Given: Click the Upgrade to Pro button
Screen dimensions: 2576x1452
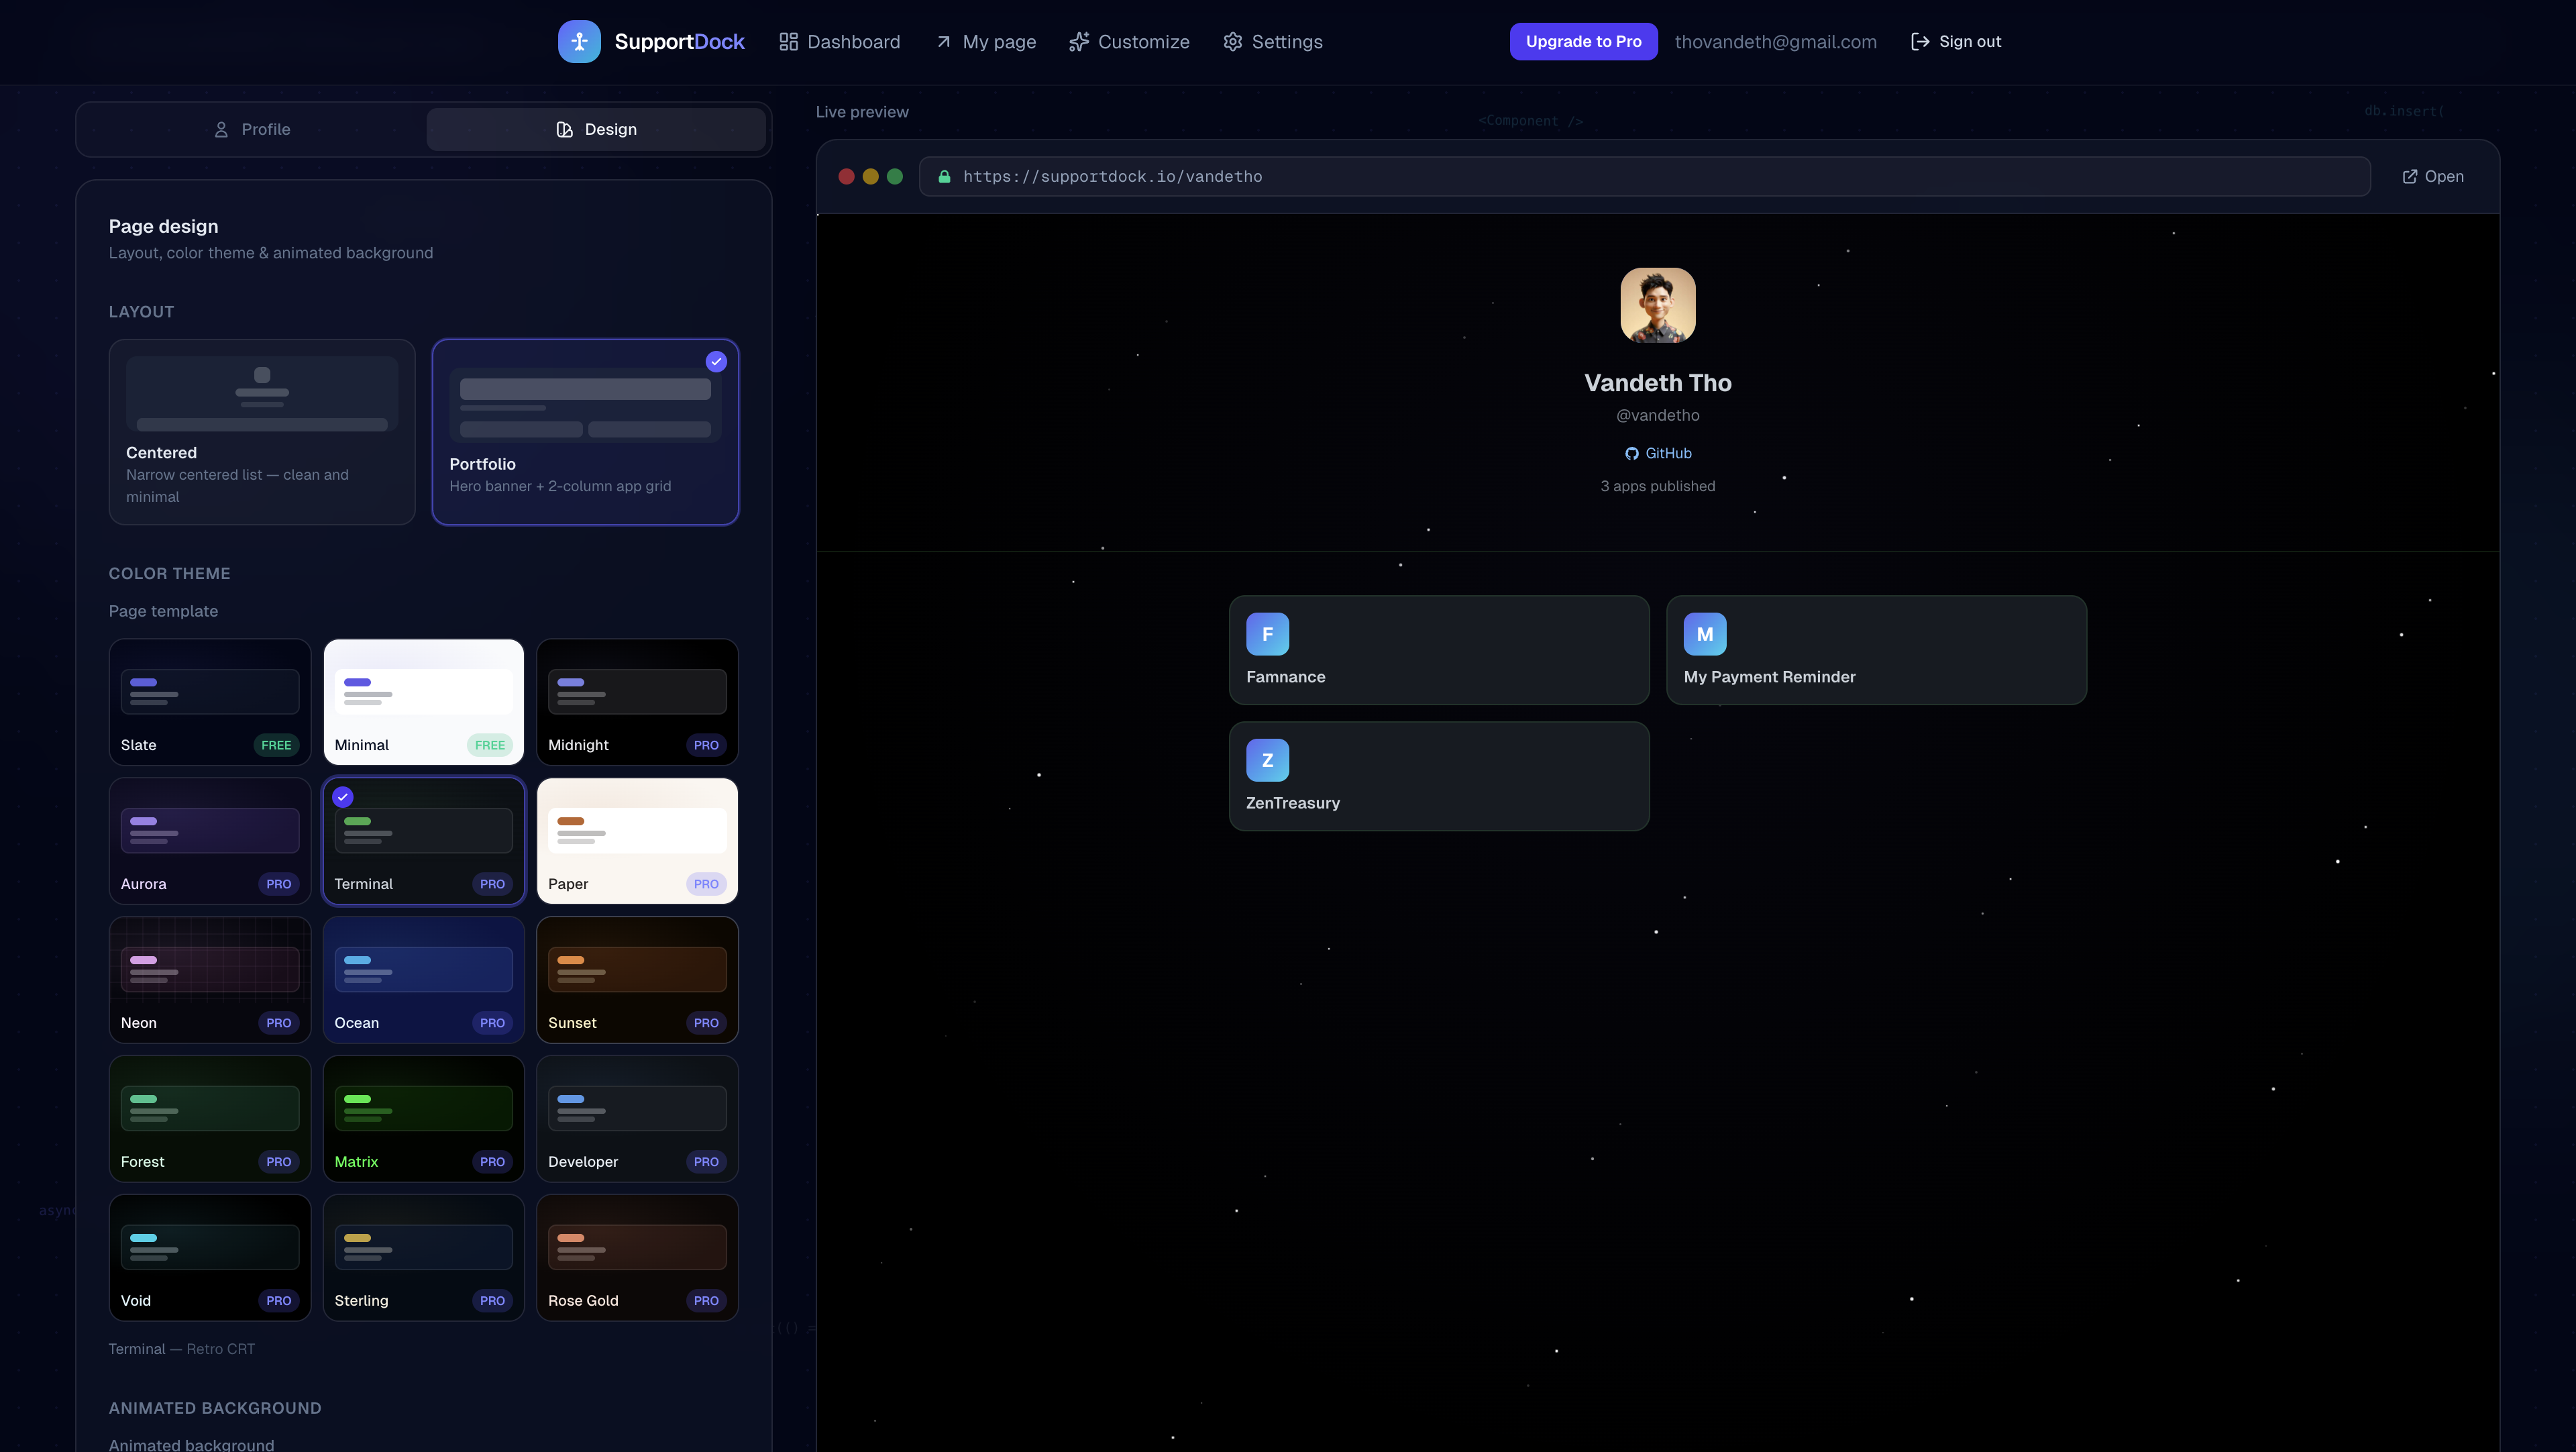Looking at the screenshot, I should pos(1583,42).
